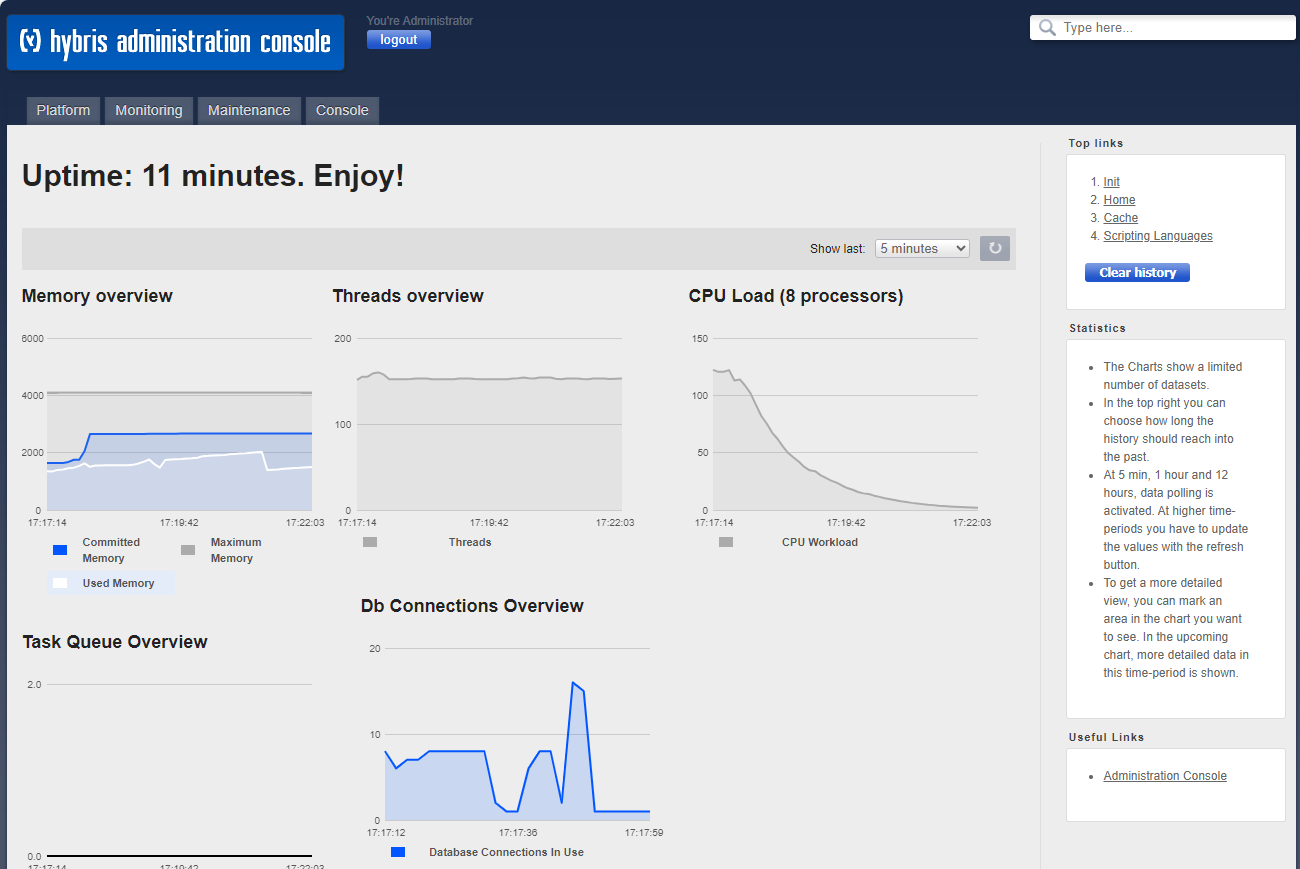
Task: Click the Uptime: 11 minutes heading
Action: [213, 177]
